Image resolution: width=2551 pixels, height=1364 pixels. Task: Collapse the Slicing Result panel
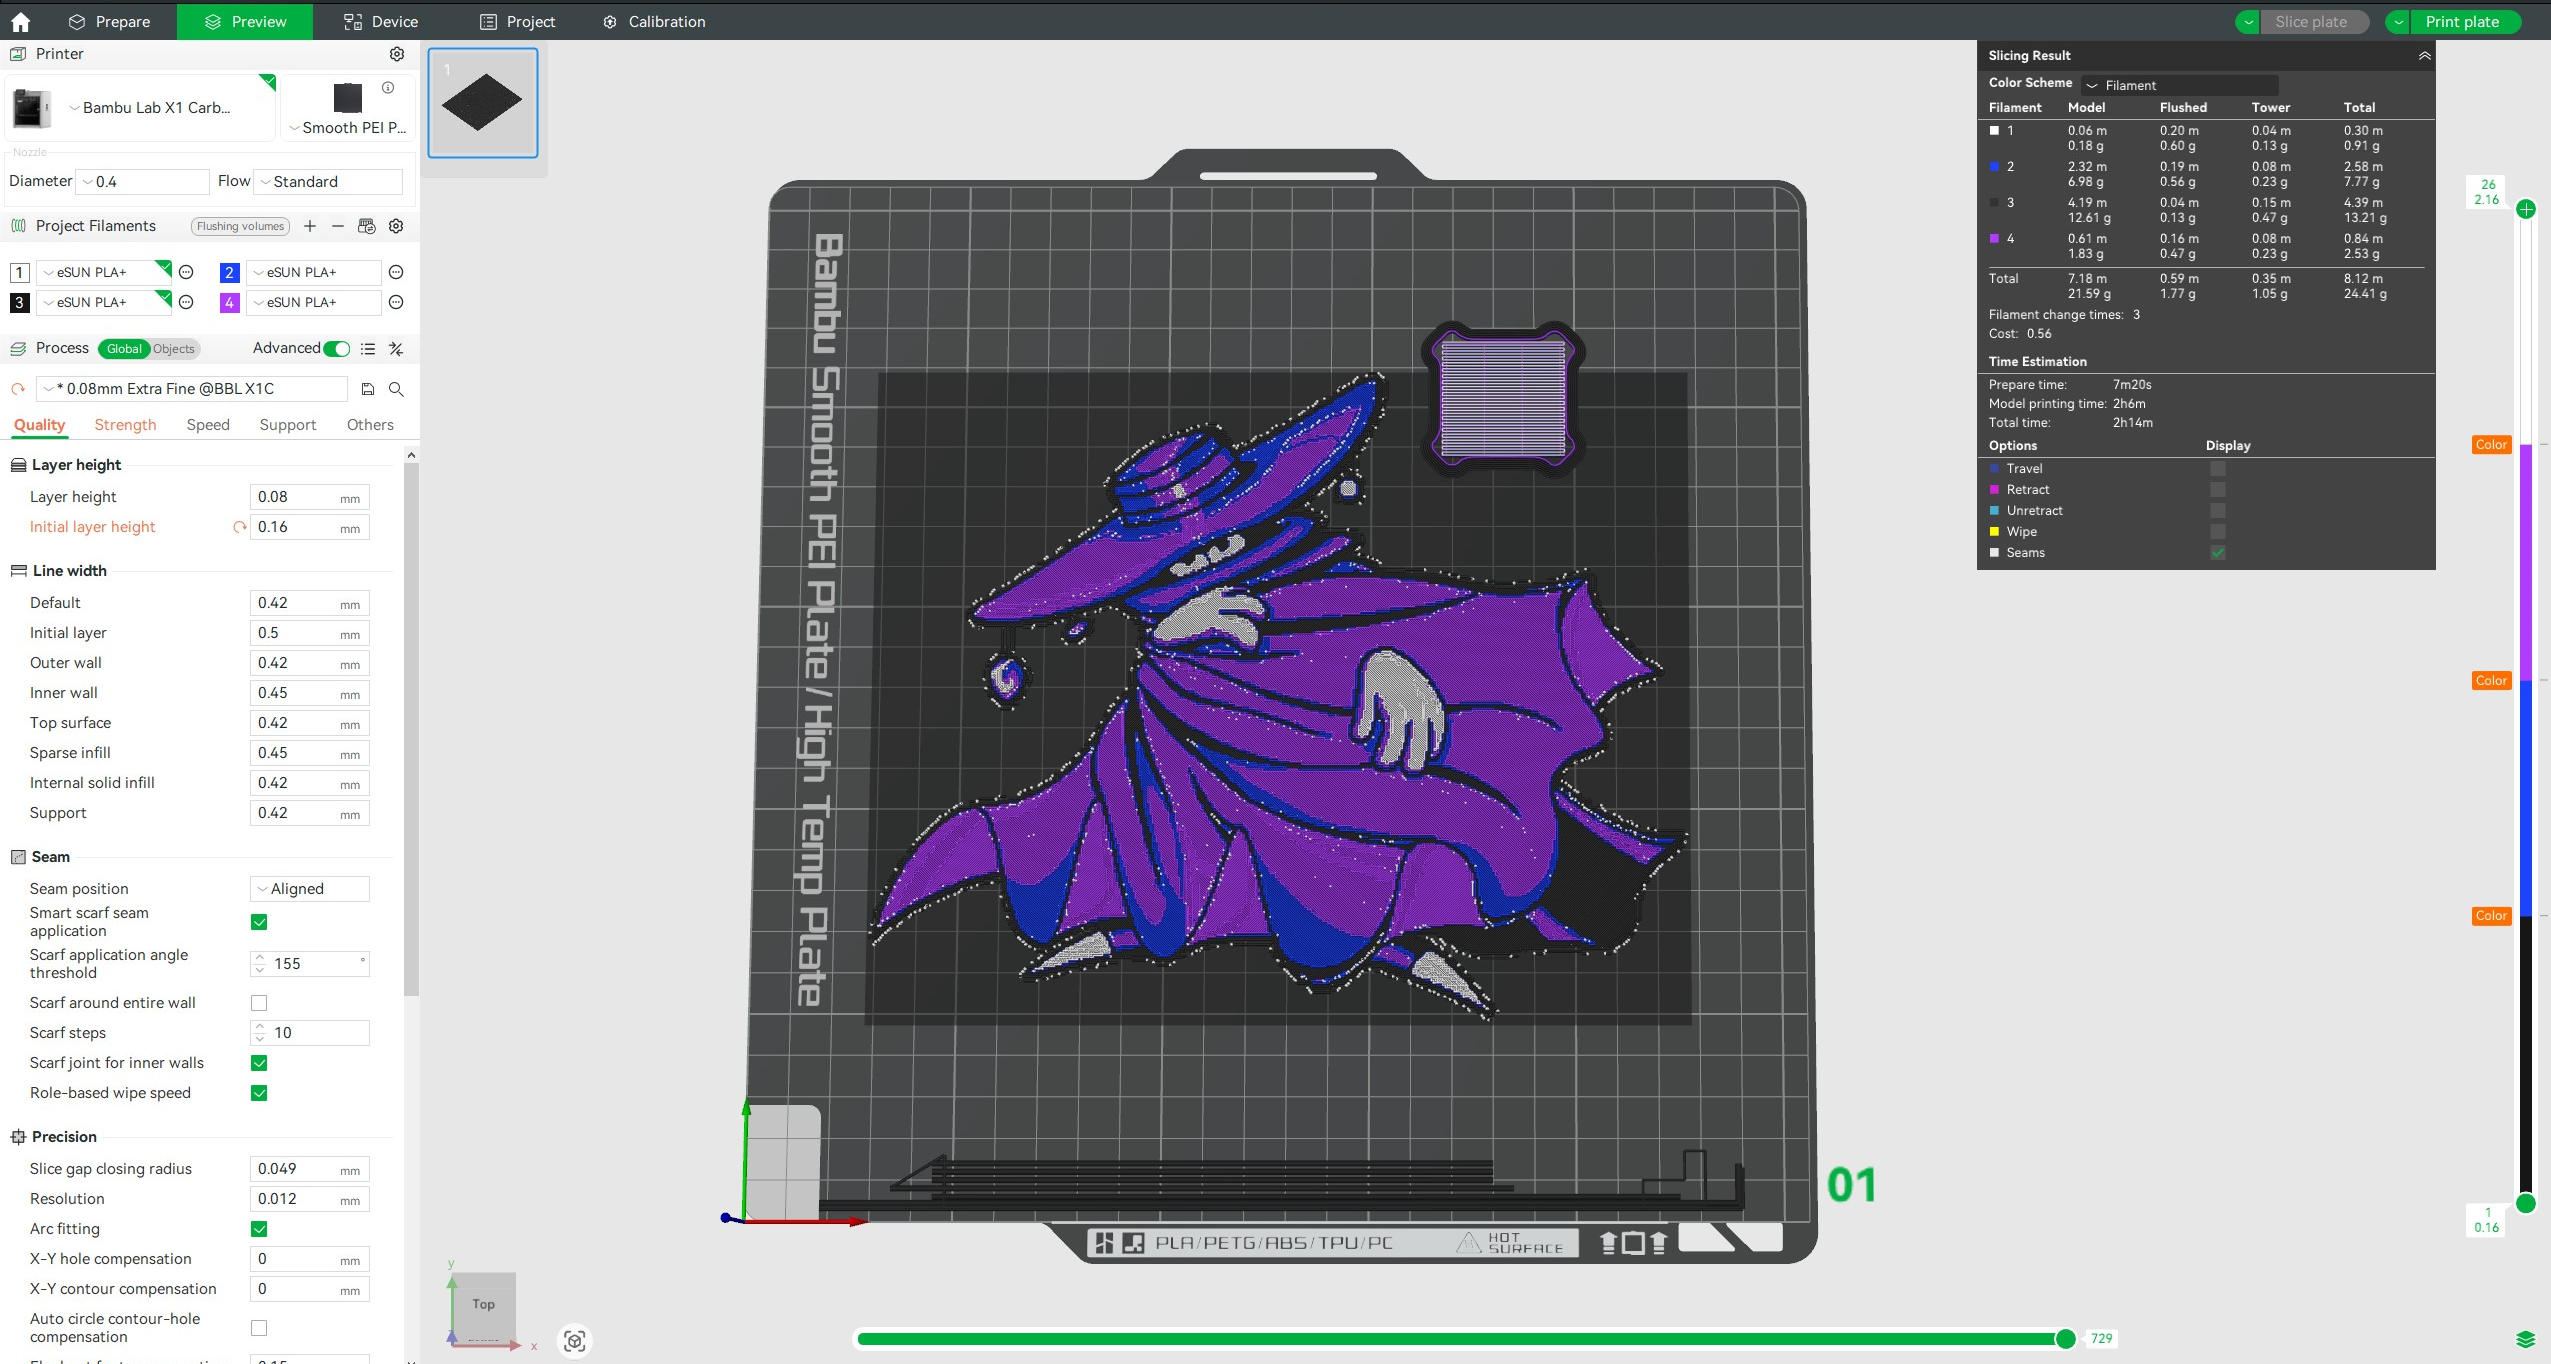(2424, 56)
